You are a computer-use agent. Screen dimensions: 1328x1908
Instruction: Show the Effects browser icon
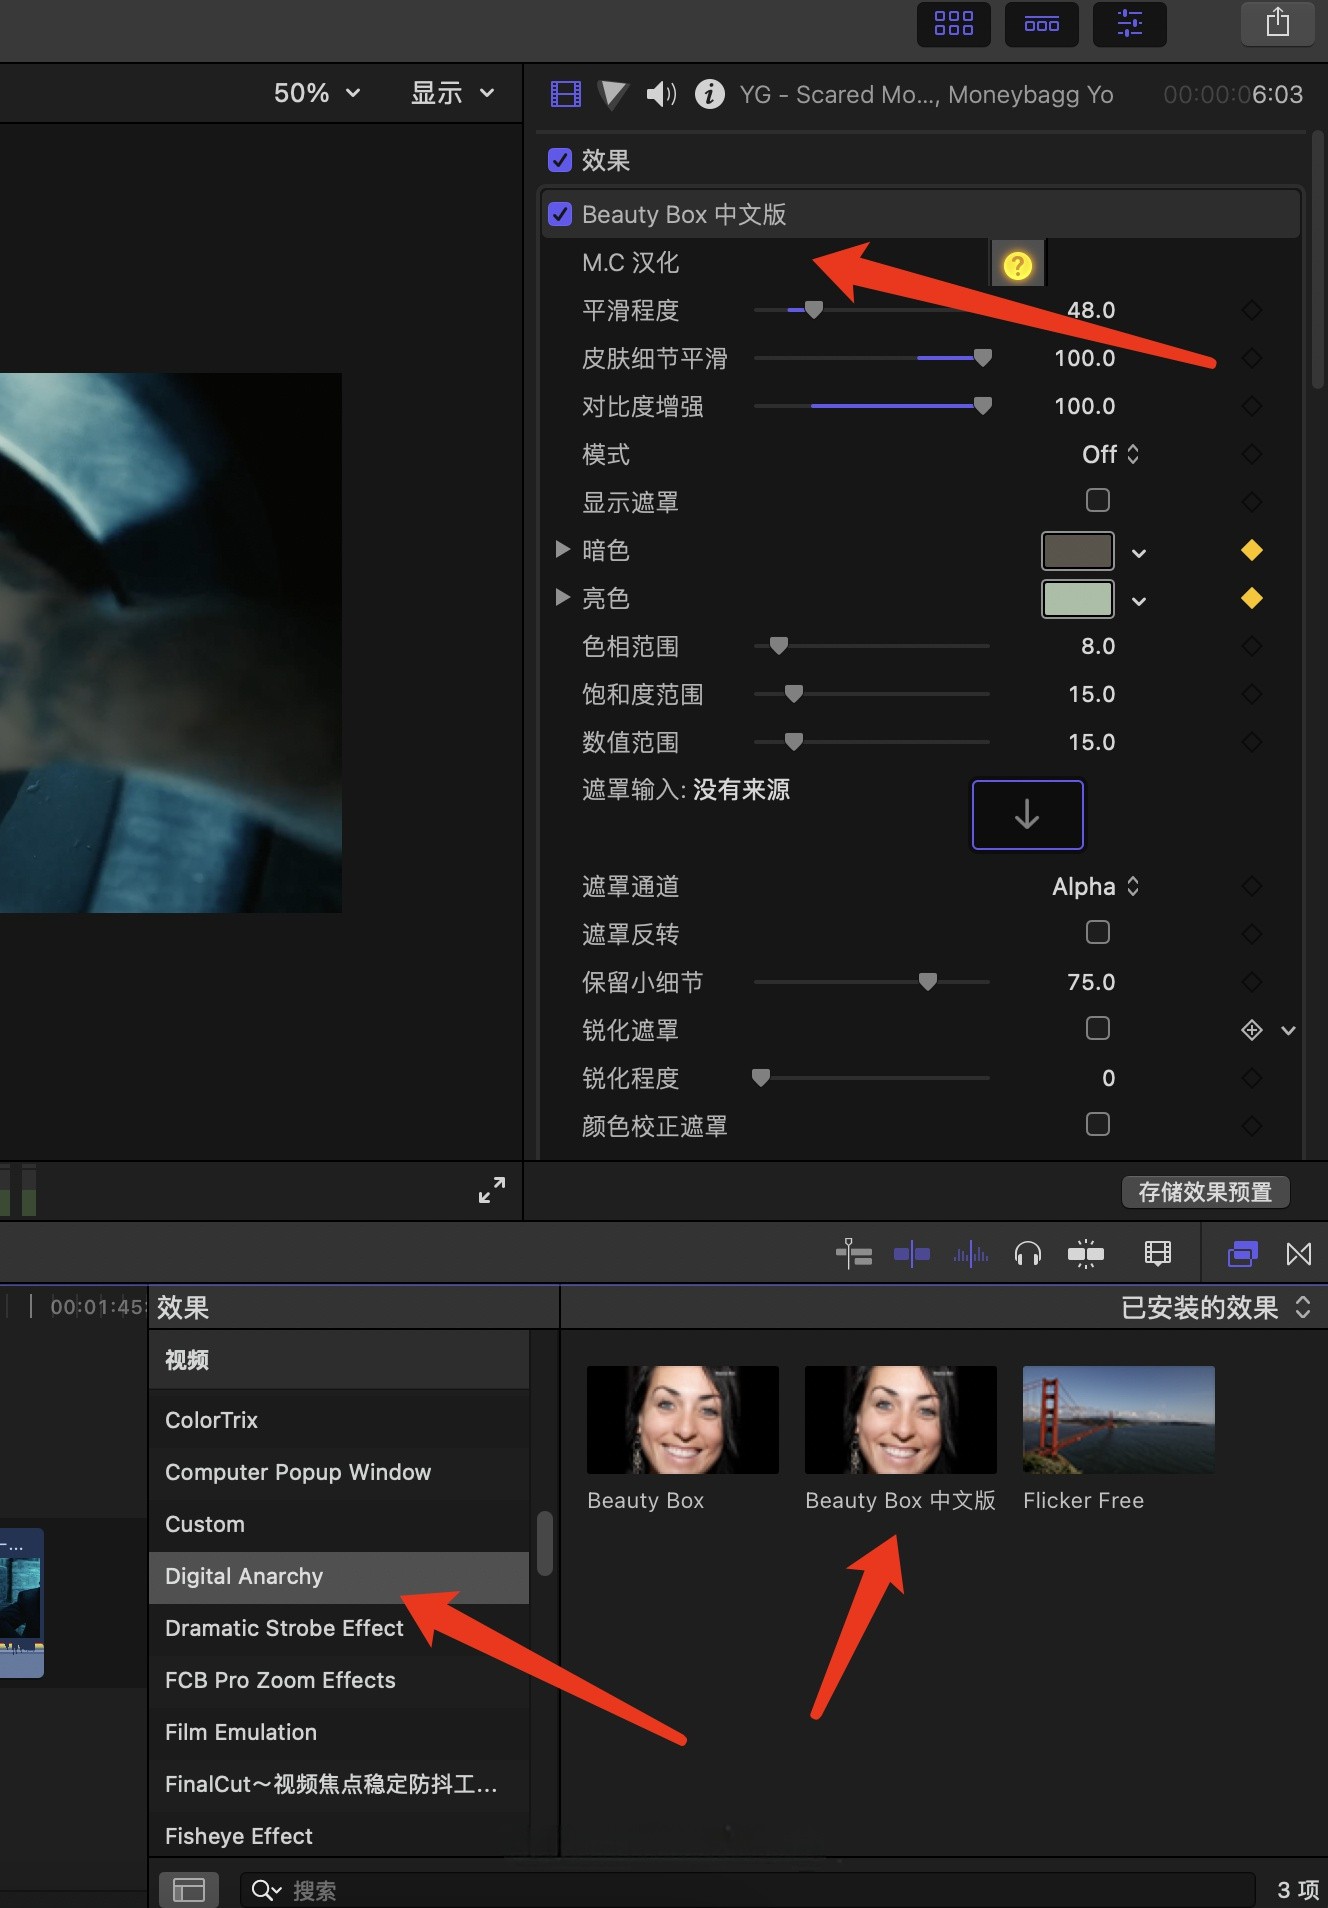(x=1242, y=1253)
